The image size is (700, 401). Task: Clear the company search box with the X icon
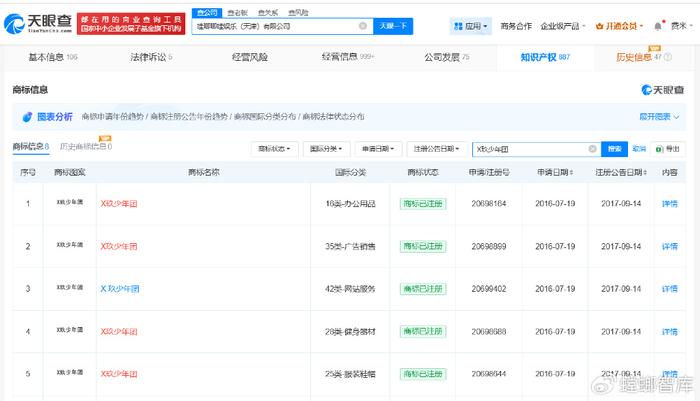(x=363, y=26)
